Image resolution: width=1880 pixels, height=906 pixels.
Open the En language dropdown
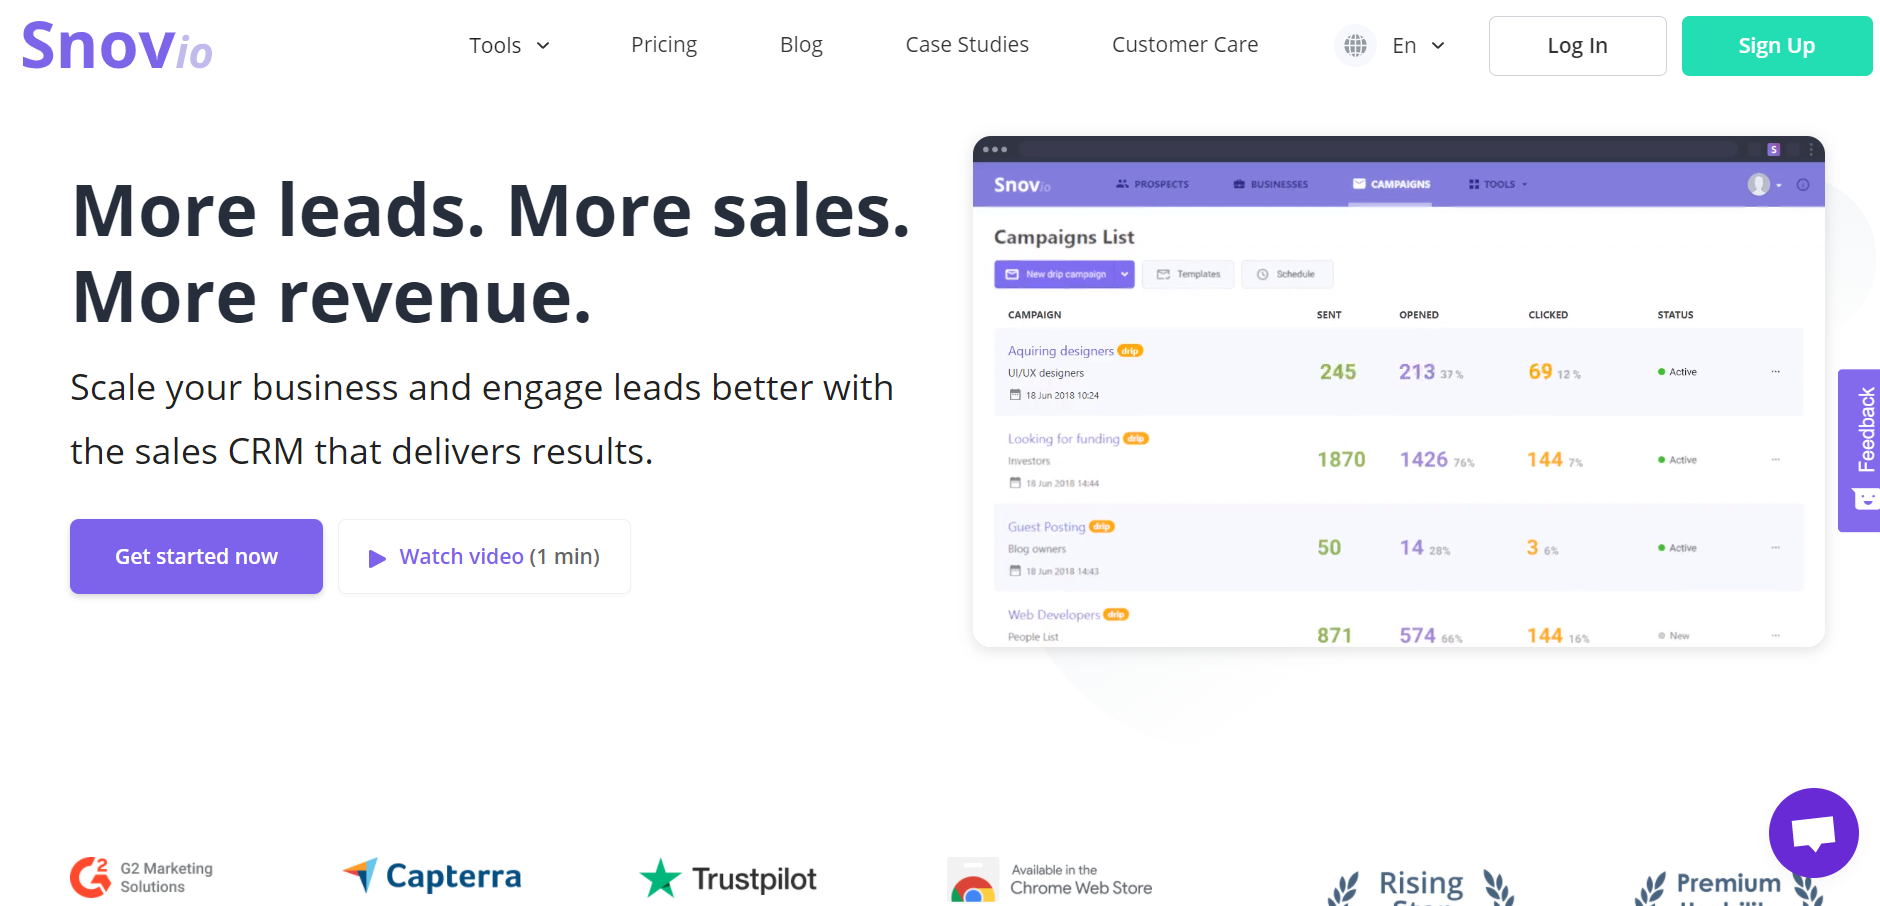click(1418, 46)
